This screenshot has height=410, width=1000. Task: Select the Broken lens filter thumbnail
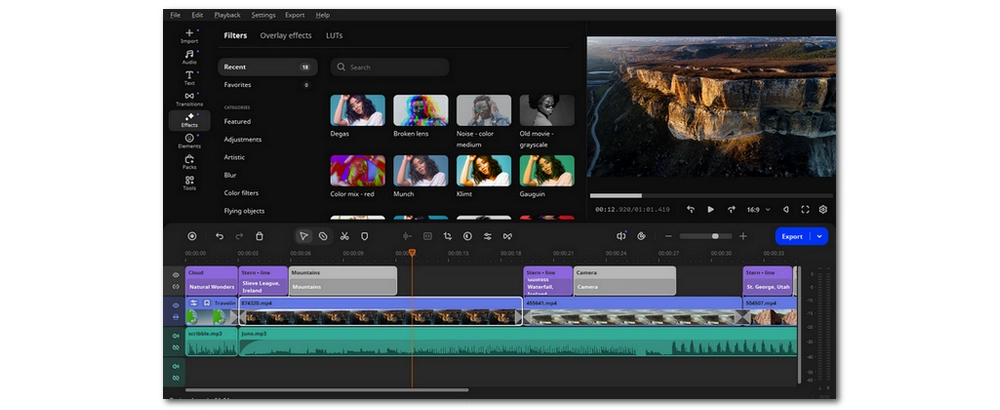pos(420,110)
